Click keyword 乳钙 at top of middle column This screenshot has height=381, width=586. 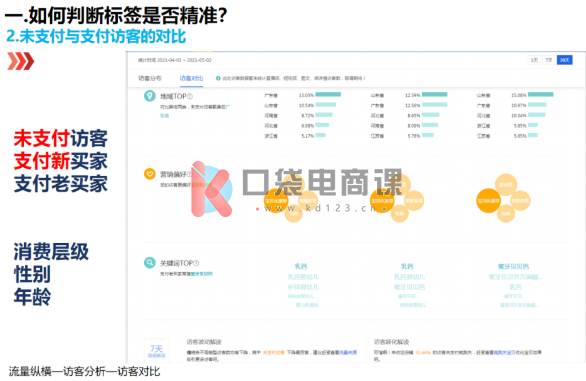point(407,266)
